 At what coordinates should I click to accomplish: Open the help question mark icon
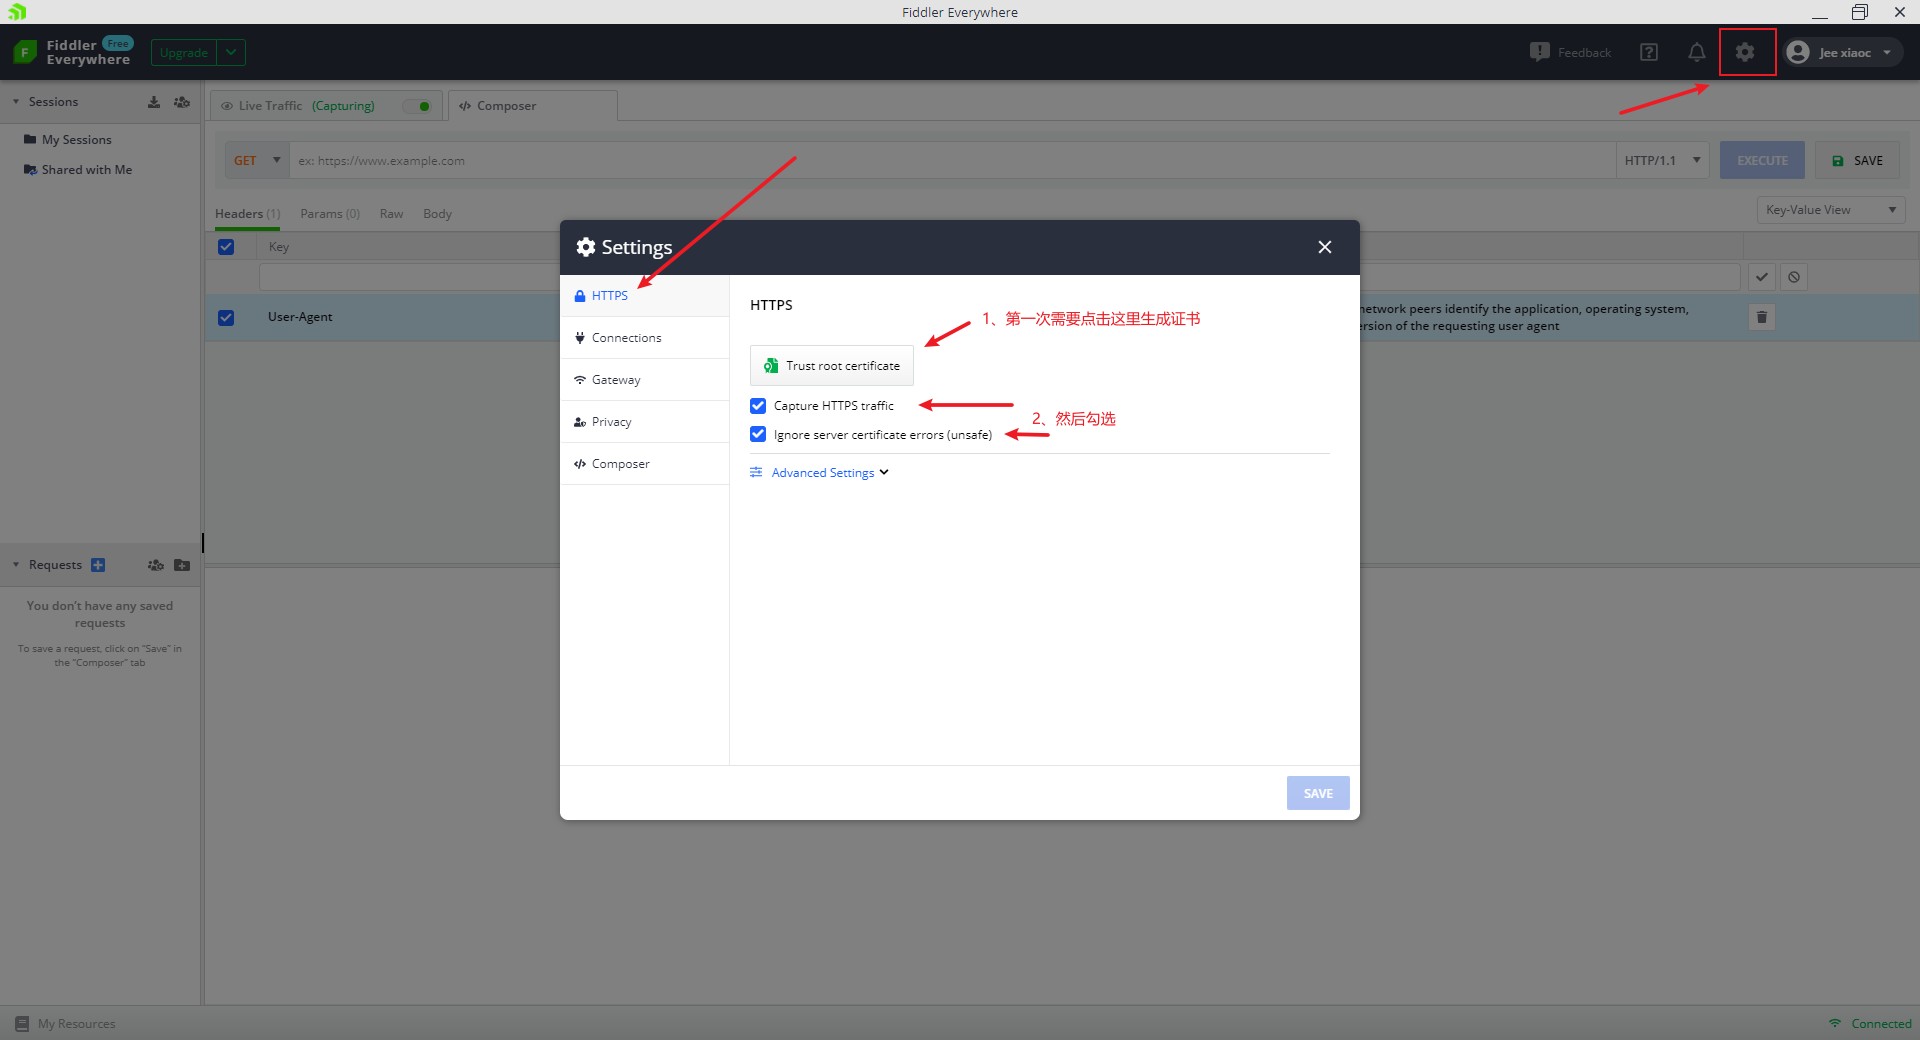coord(1649,52)
